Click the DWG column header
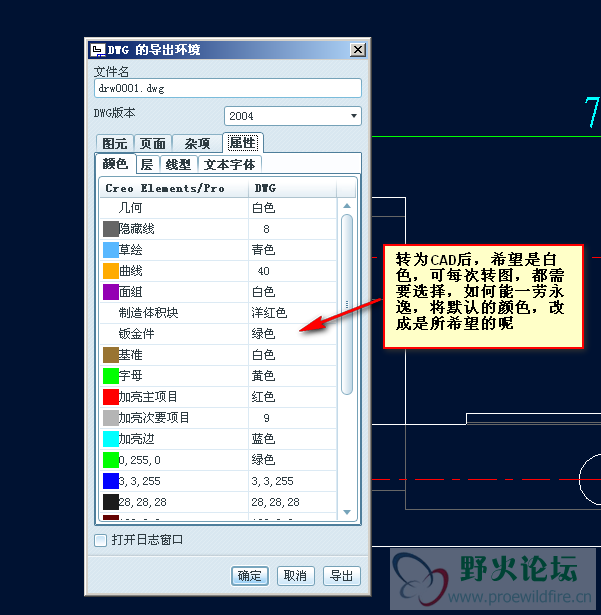 click(x=292, y=188)
